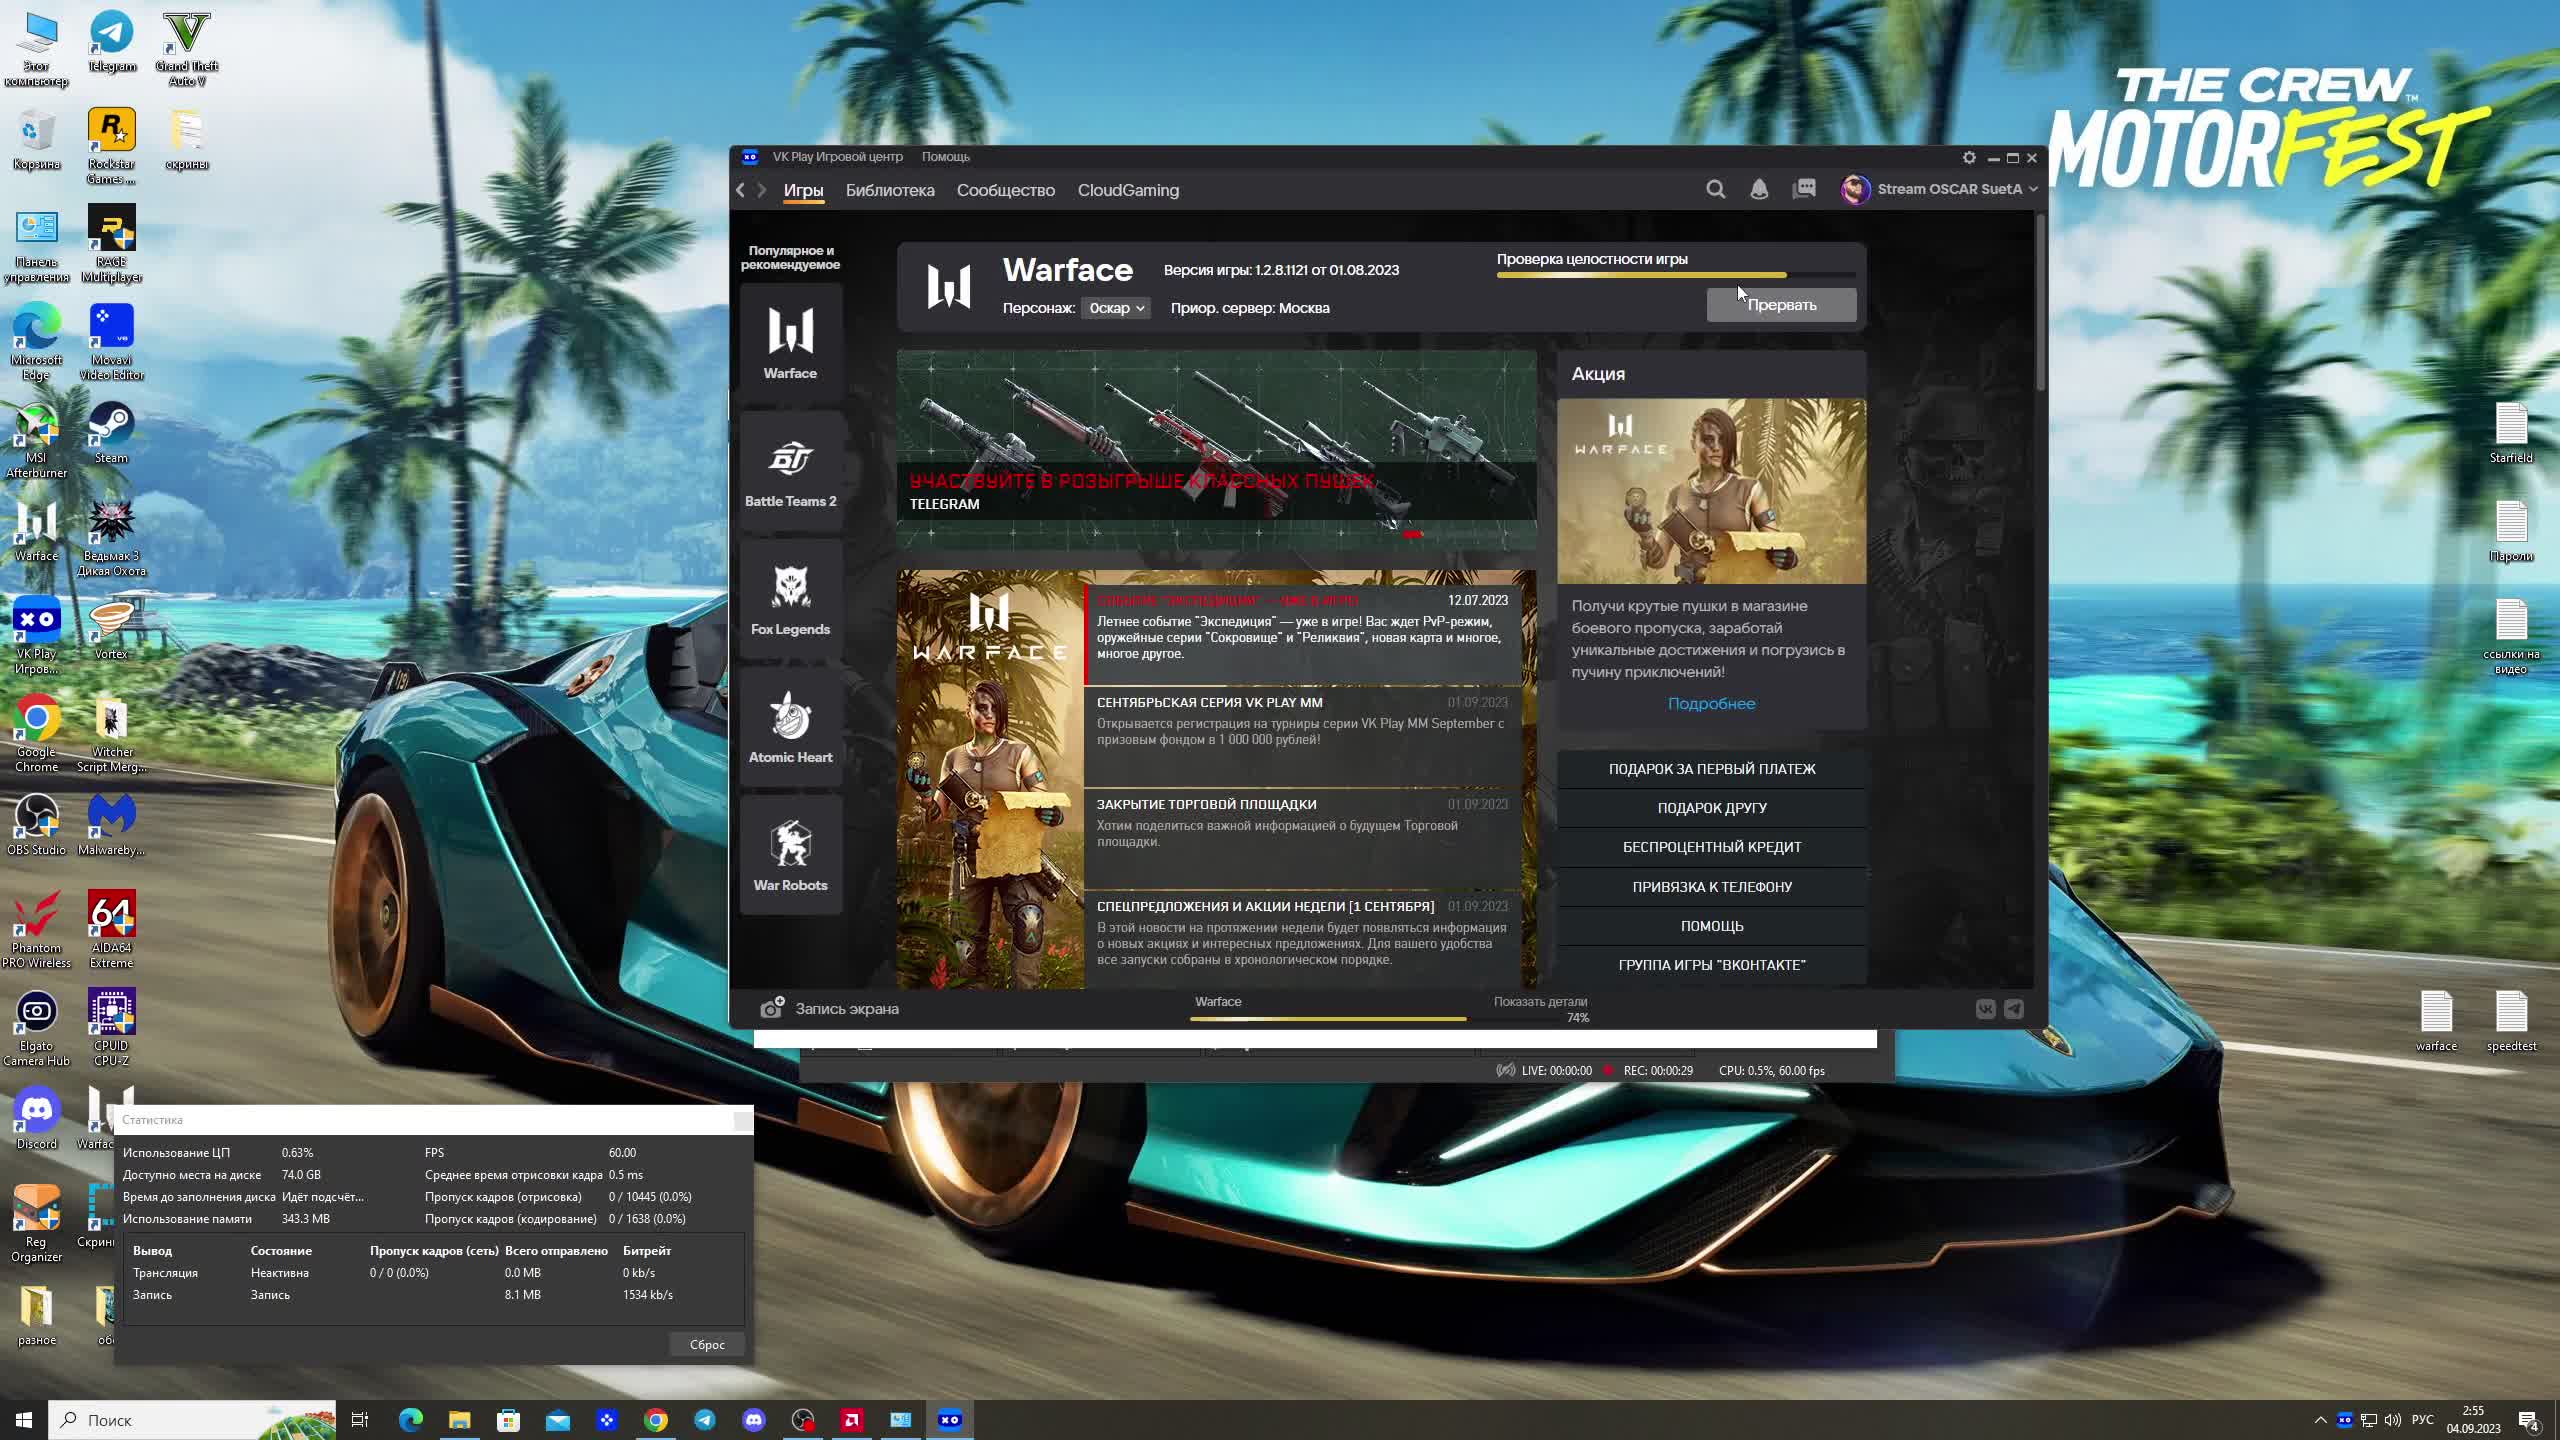Open the Помощь menu
Viewport: 2560px width, 1440px height.
click(x=945, y=157)
